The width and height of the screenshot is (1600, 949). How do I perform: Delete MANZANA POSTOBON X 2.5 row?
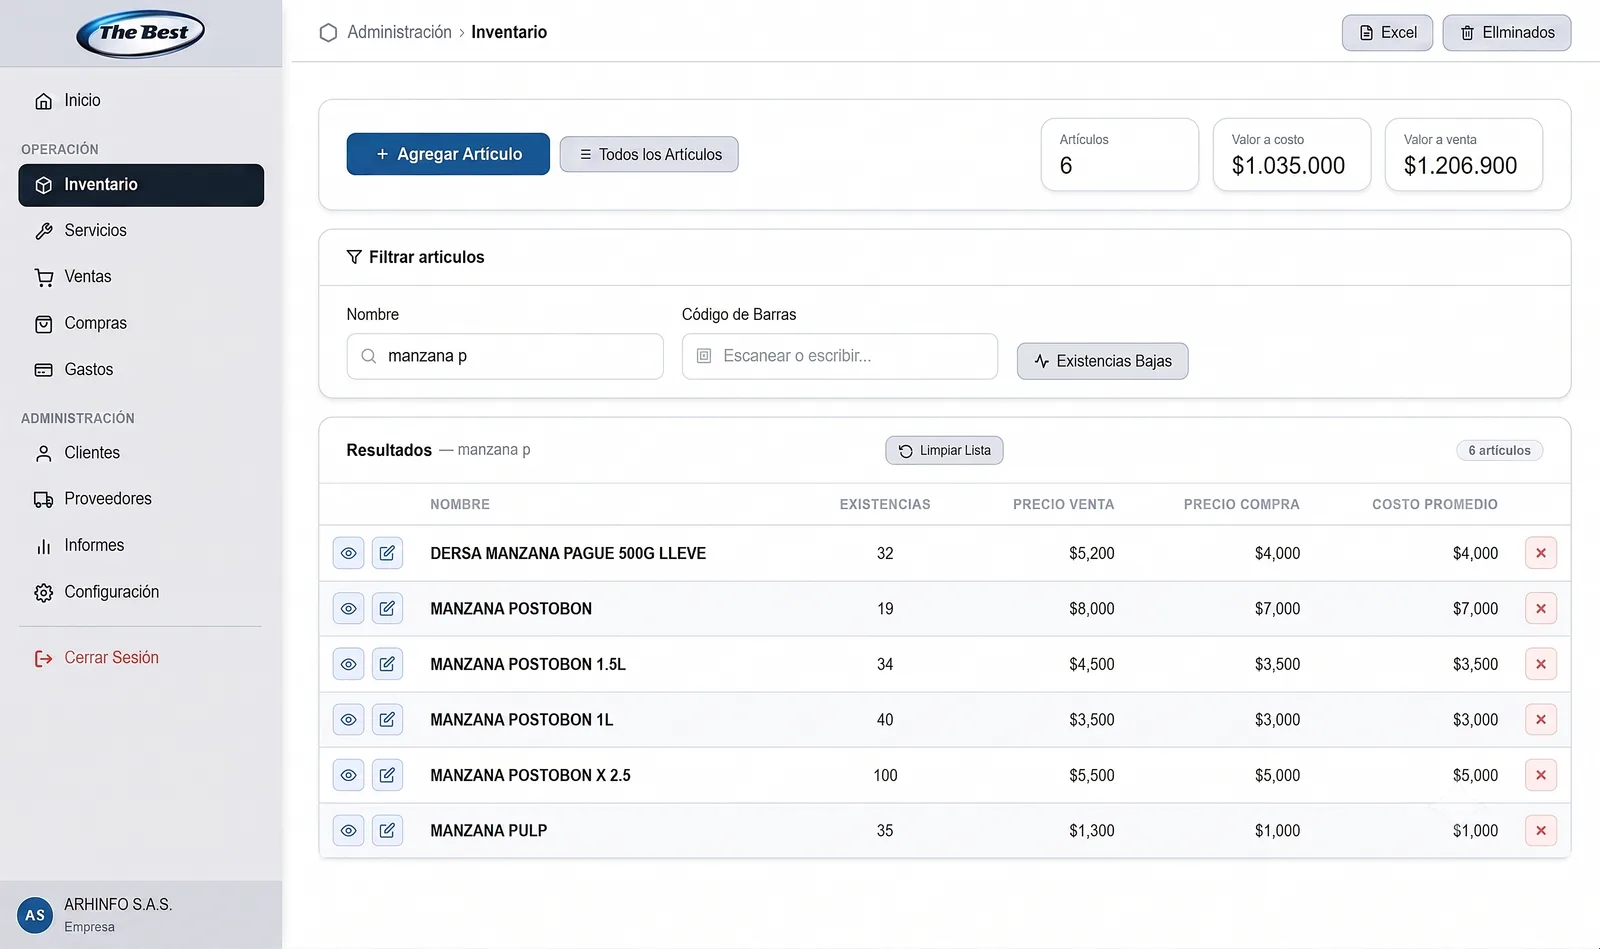pos(1541,775)
